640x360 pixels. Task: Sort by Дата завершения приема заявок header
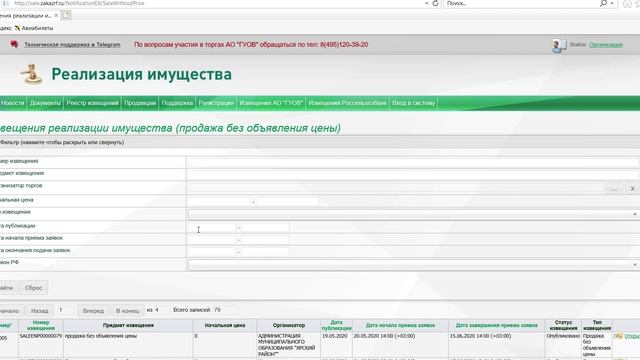point(497,325)
